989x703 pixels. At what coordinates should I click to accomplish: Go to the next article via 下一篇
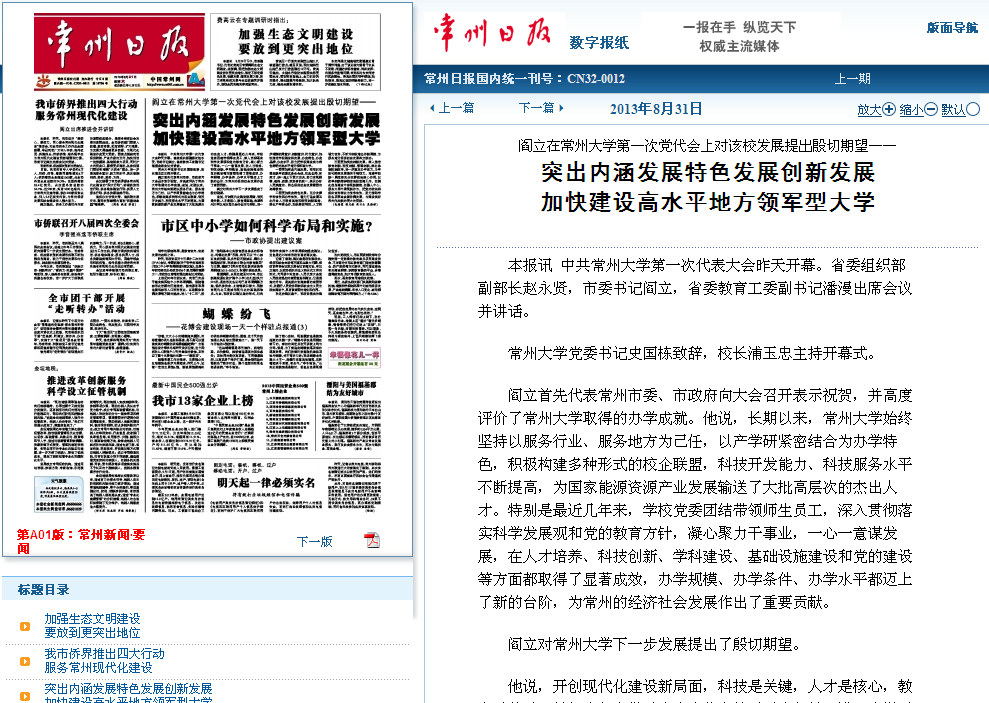541,108
